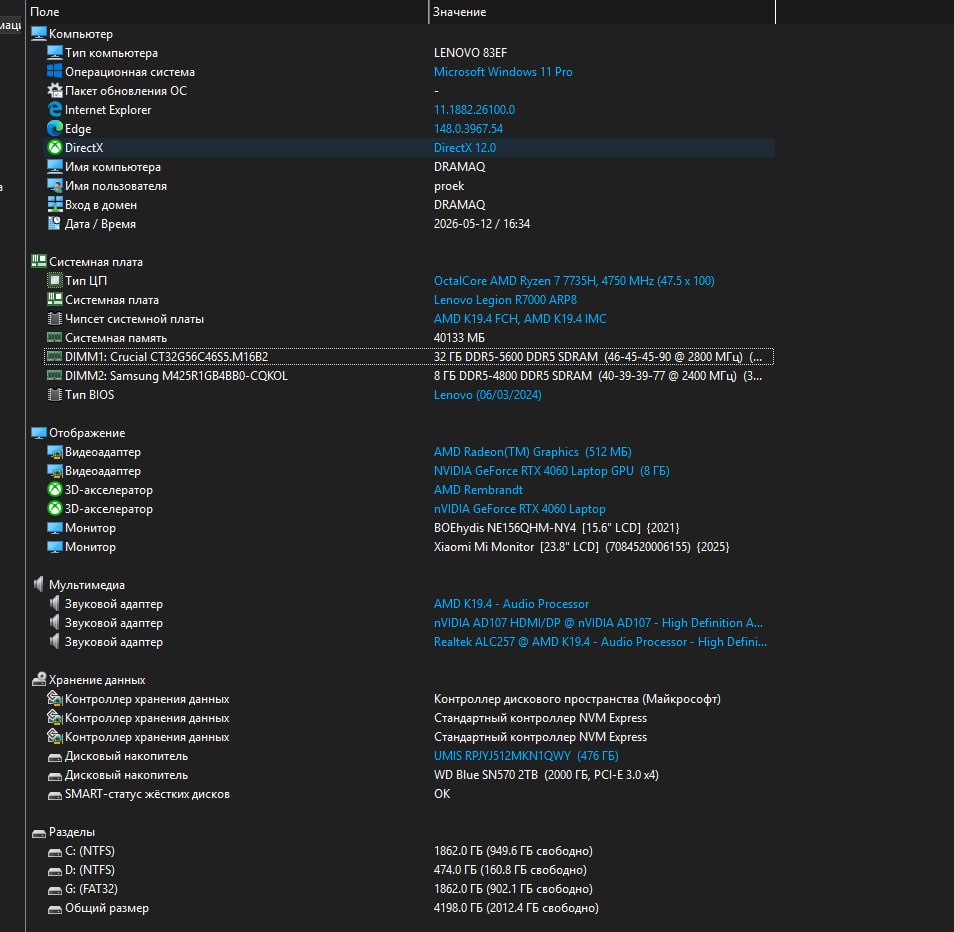Click the Хранение данных group icon
Screen dimensions: 954x932
[39, 680]
